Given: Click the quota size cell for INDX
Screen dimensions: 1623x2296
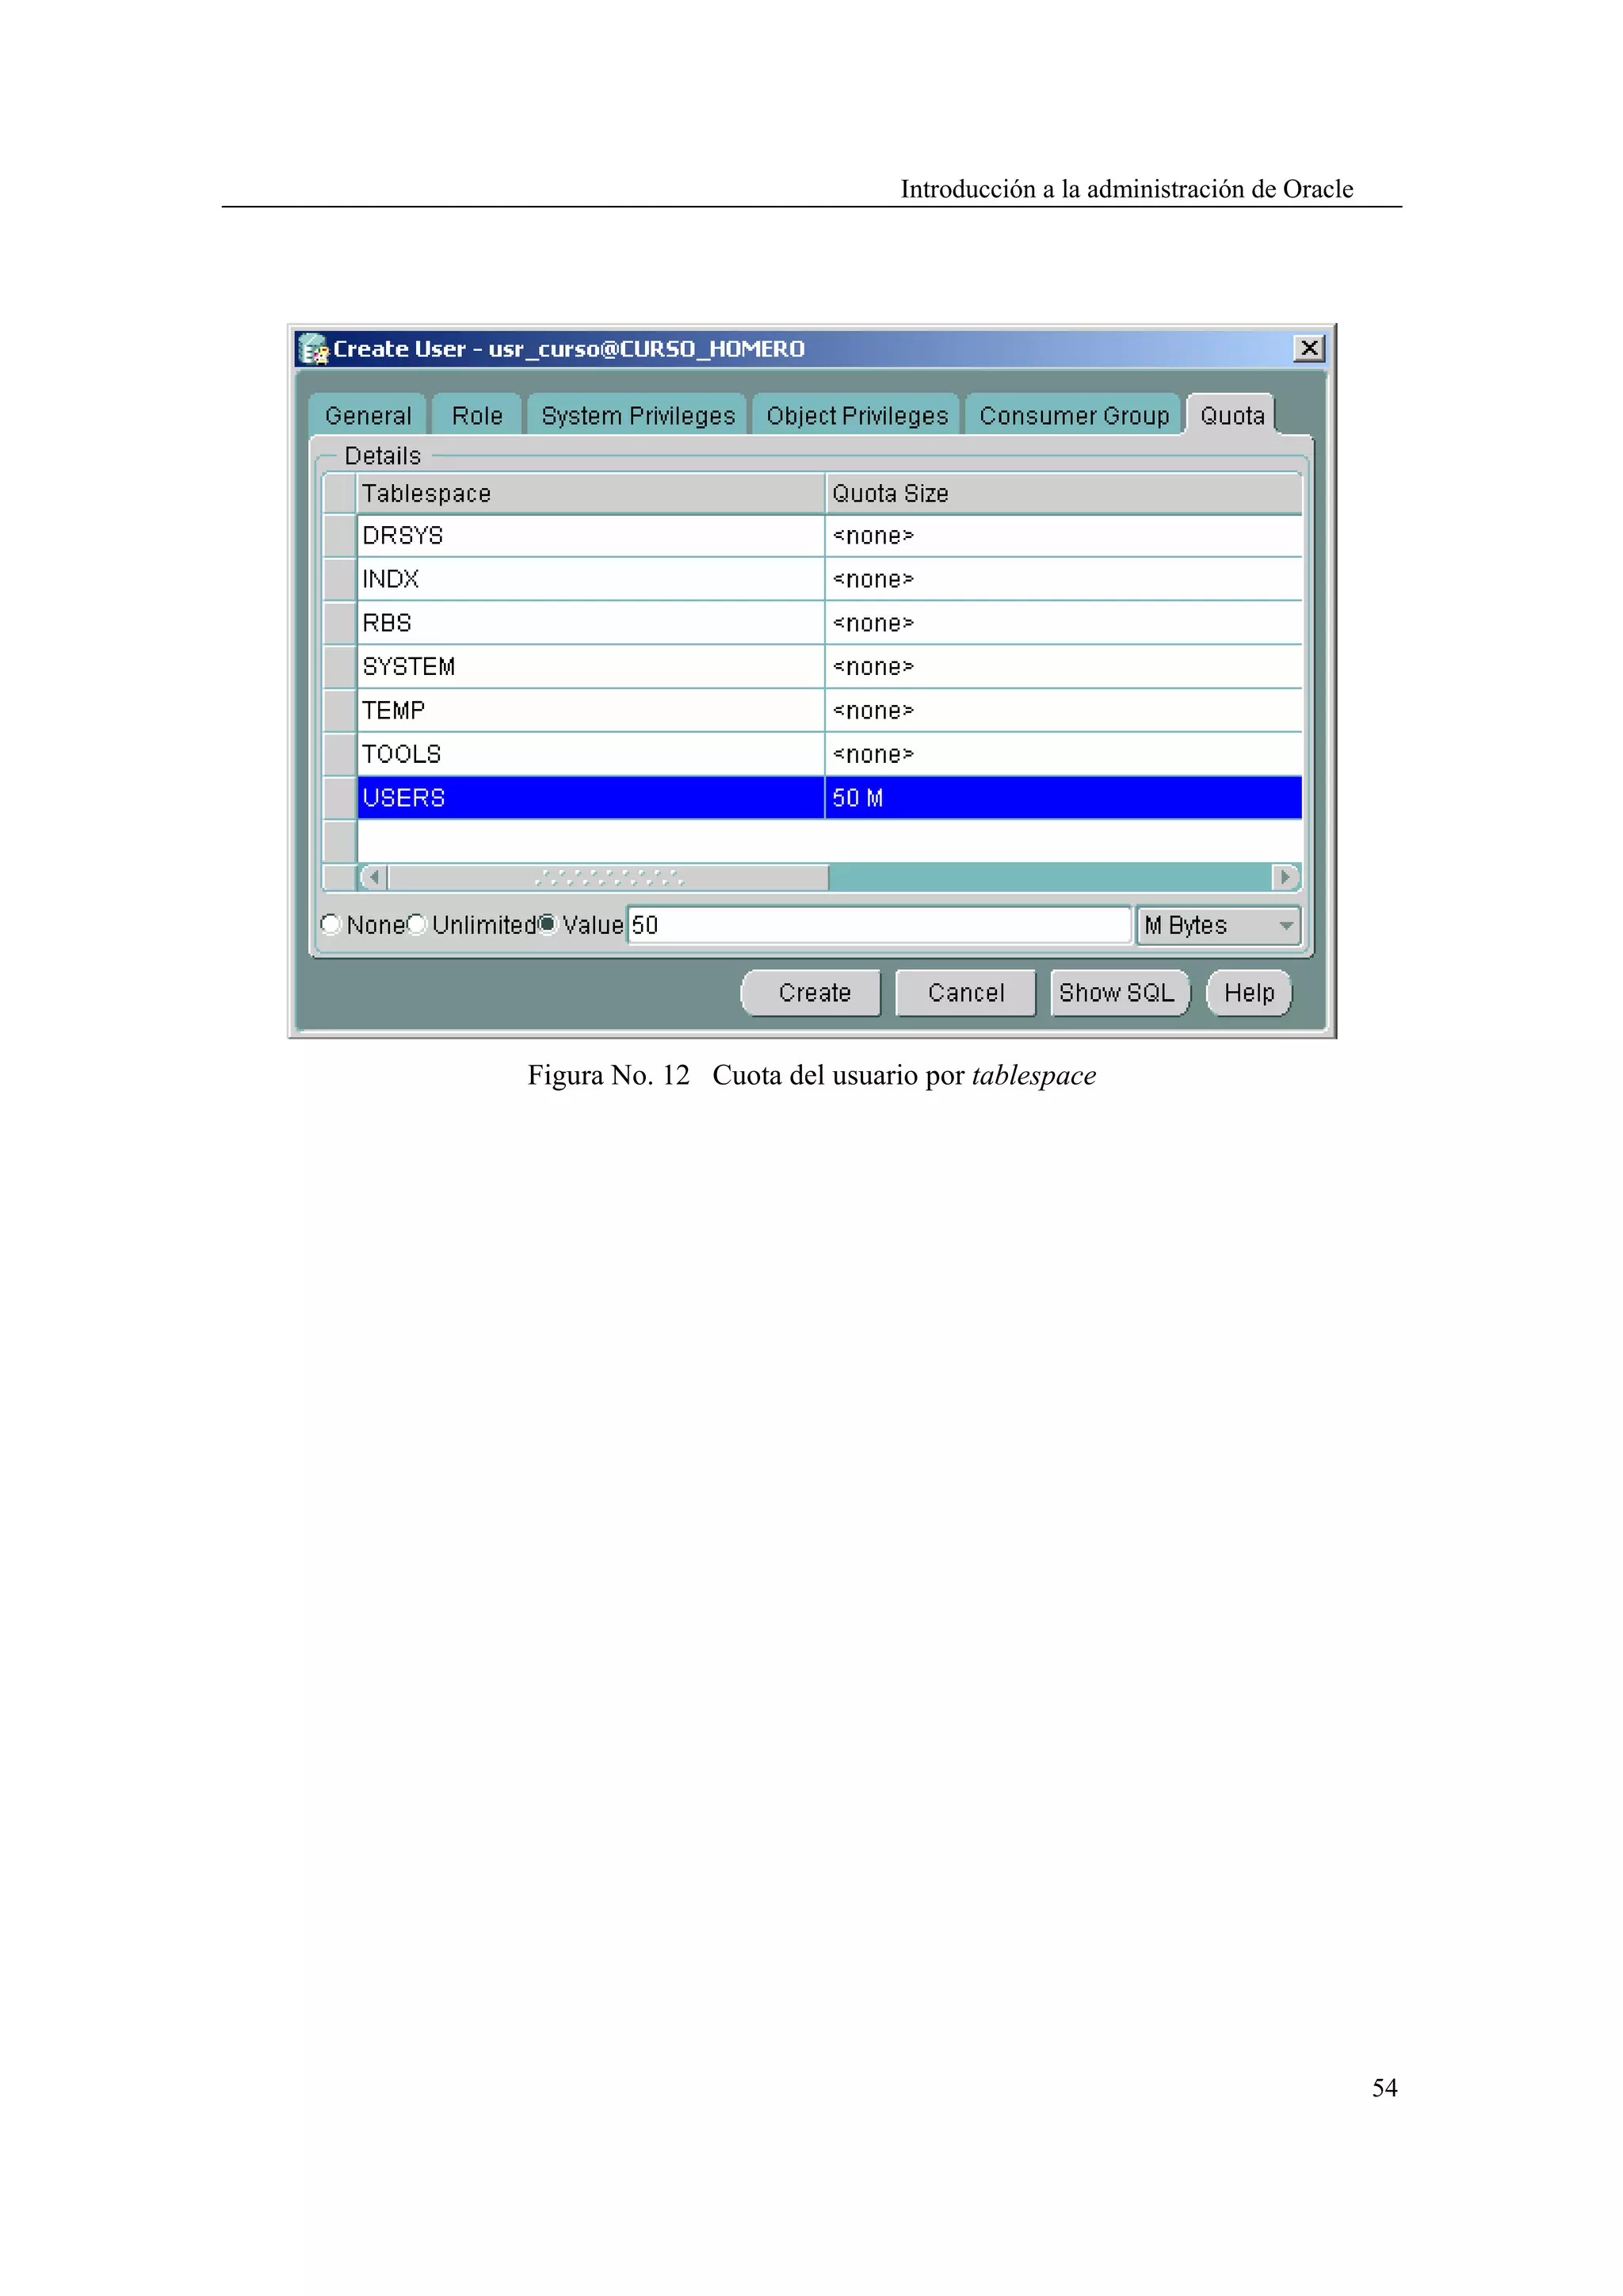Looking at the screenshot, I should click(x=1064, y=579).
